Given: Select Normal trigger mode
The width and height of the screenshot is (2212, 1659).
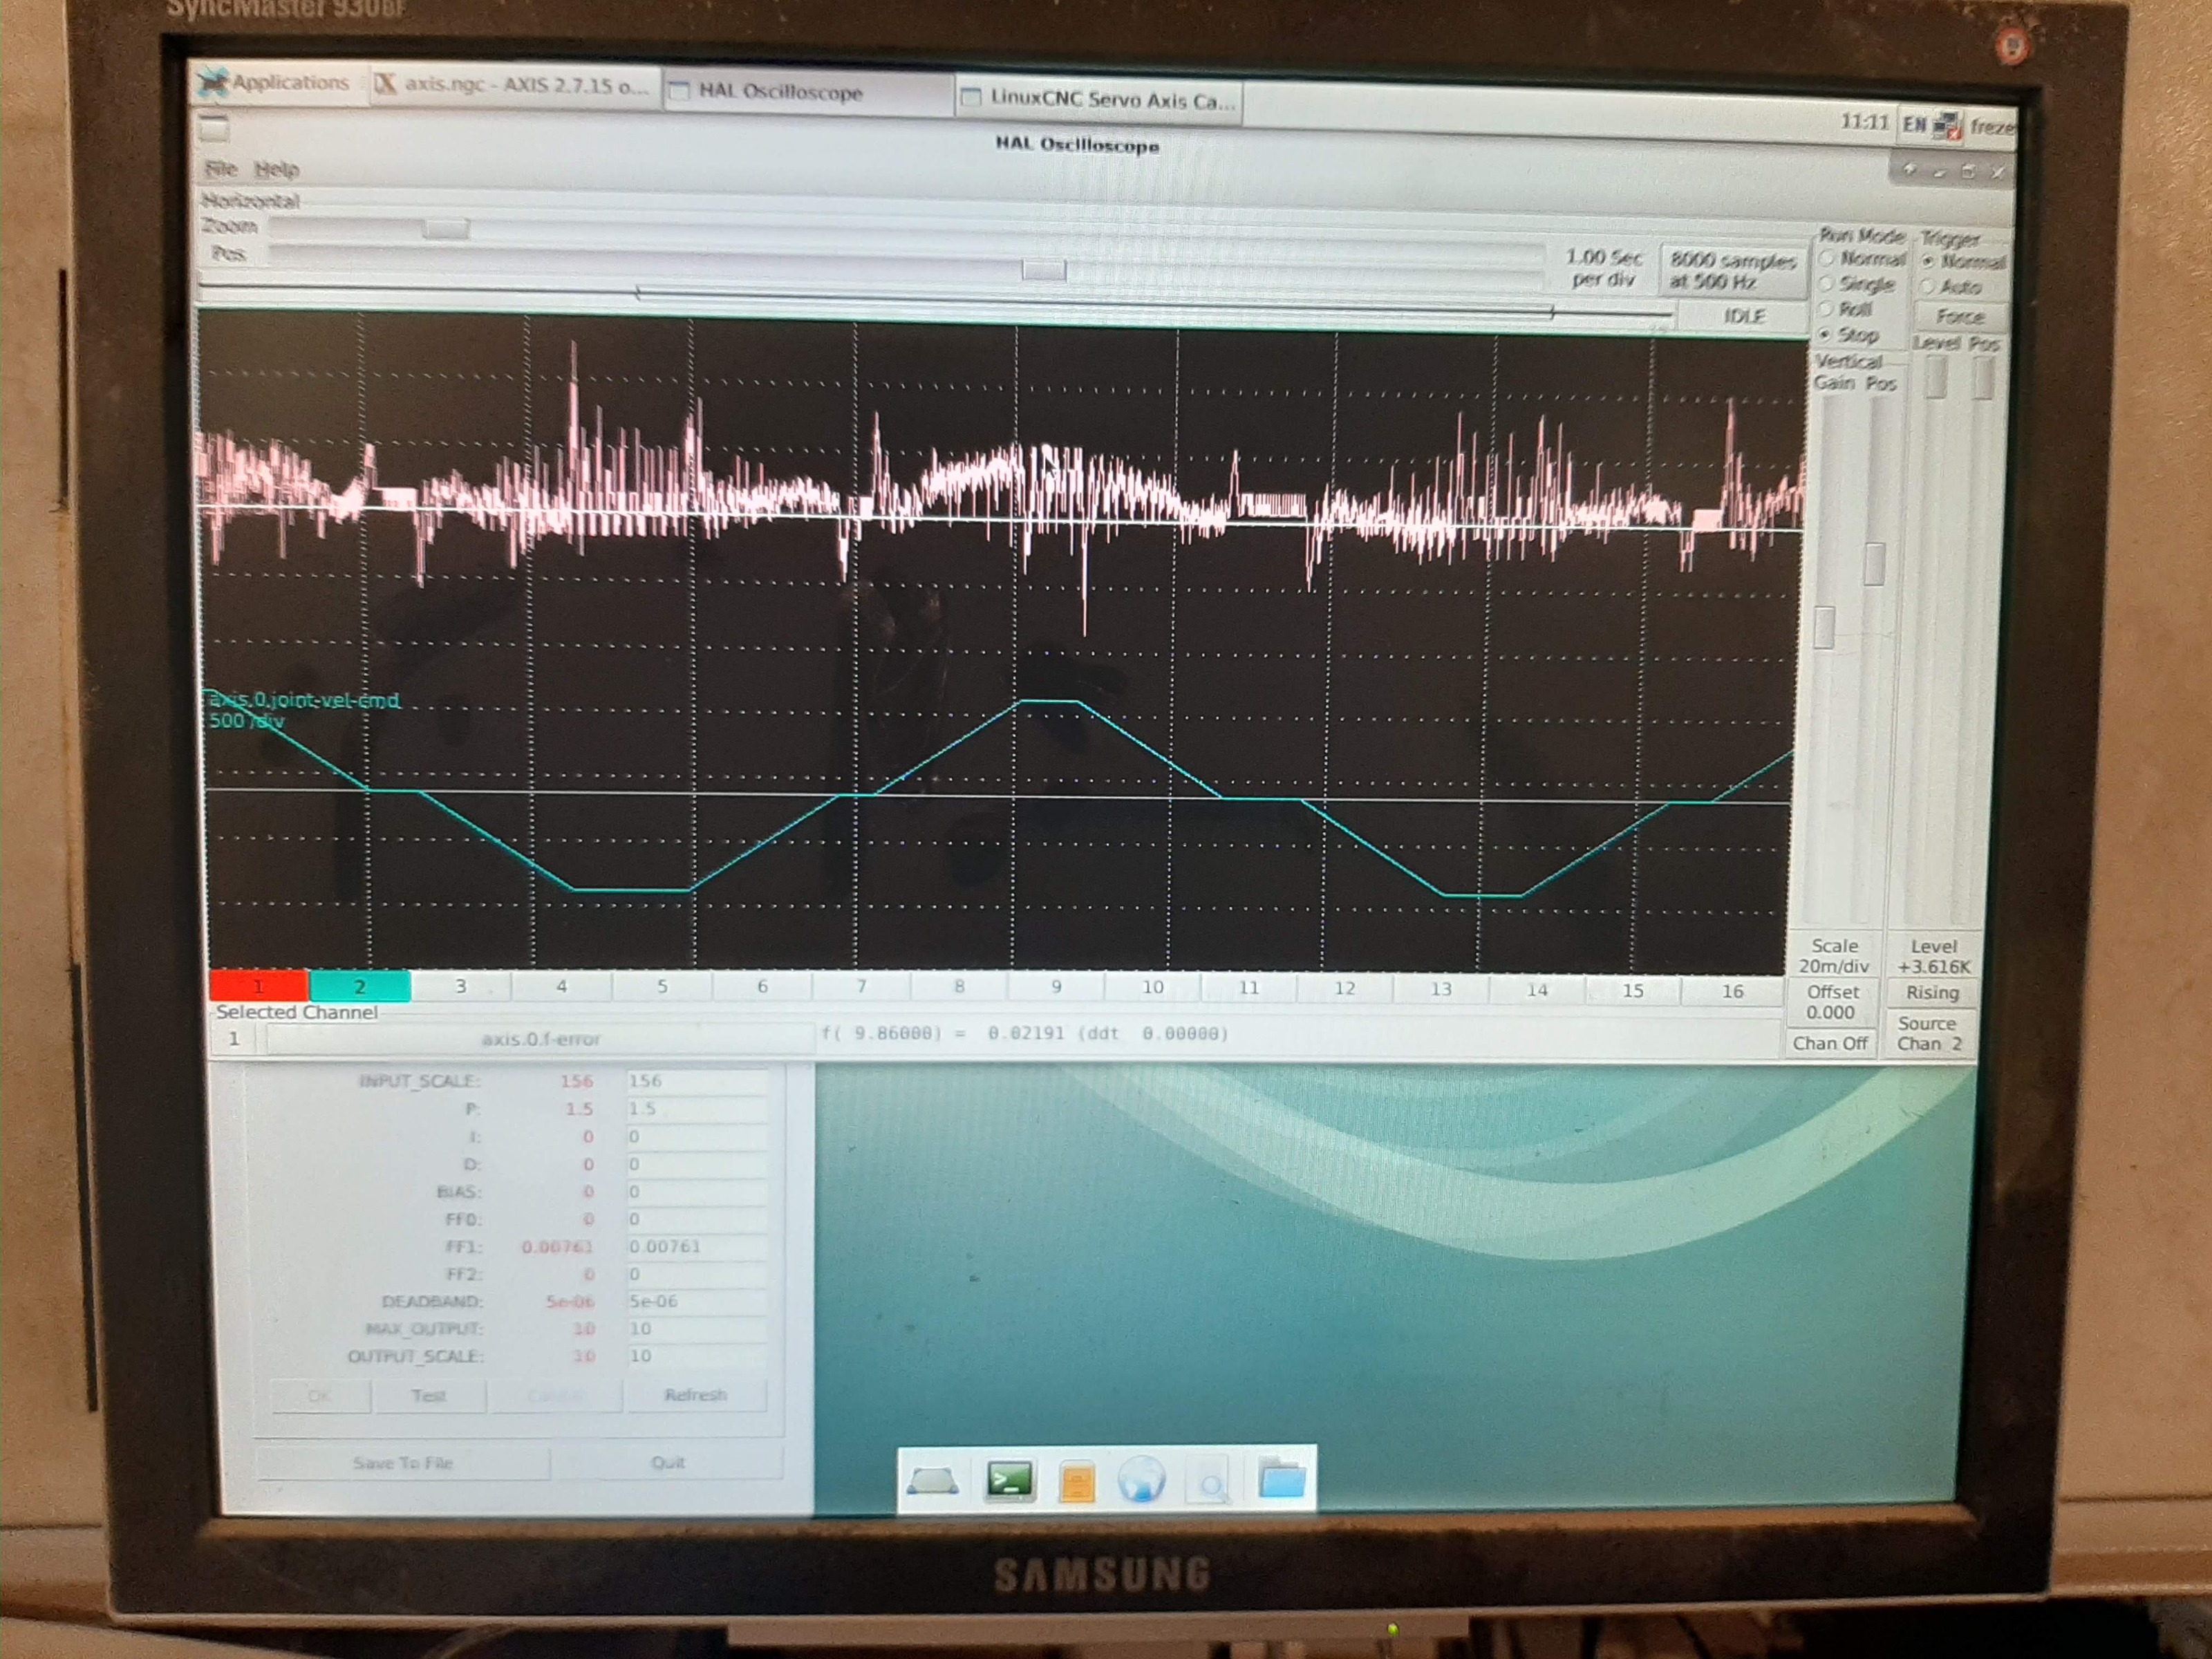Looking at the screenshot, I should [1964, 262].
